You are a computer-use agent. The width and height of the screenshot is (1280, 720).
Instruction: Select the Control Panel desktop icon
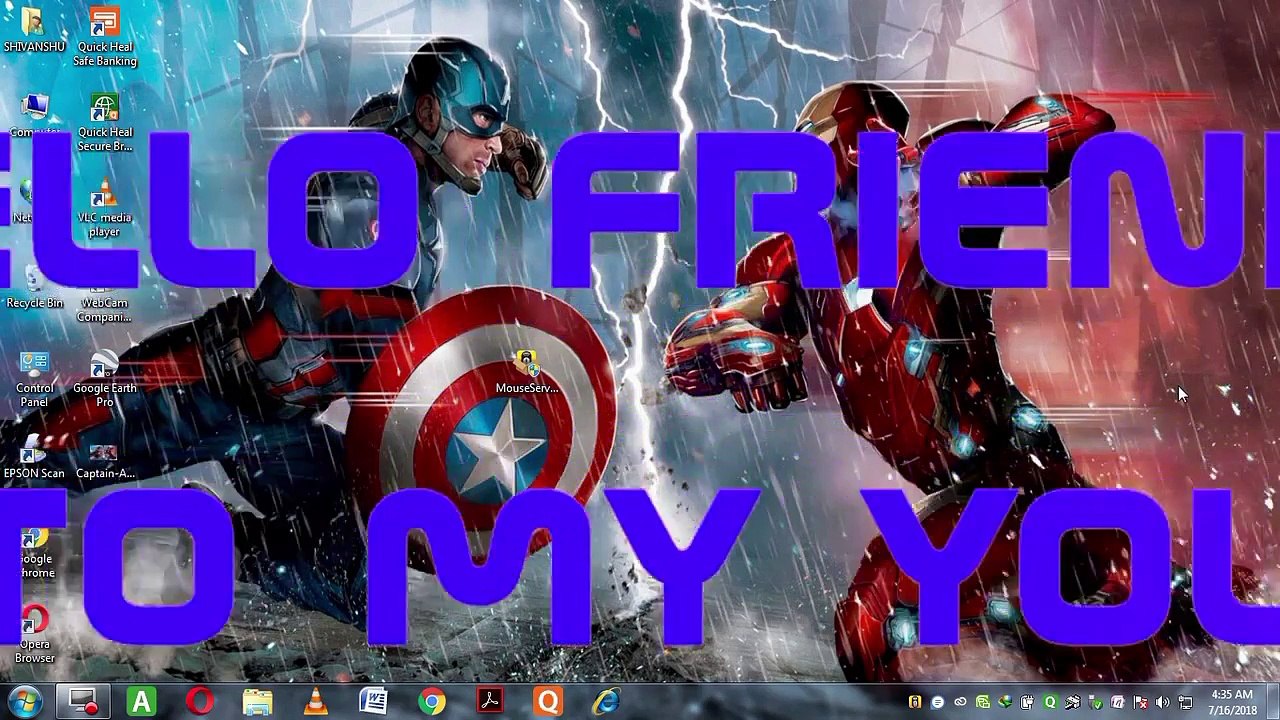pos(34,379)
